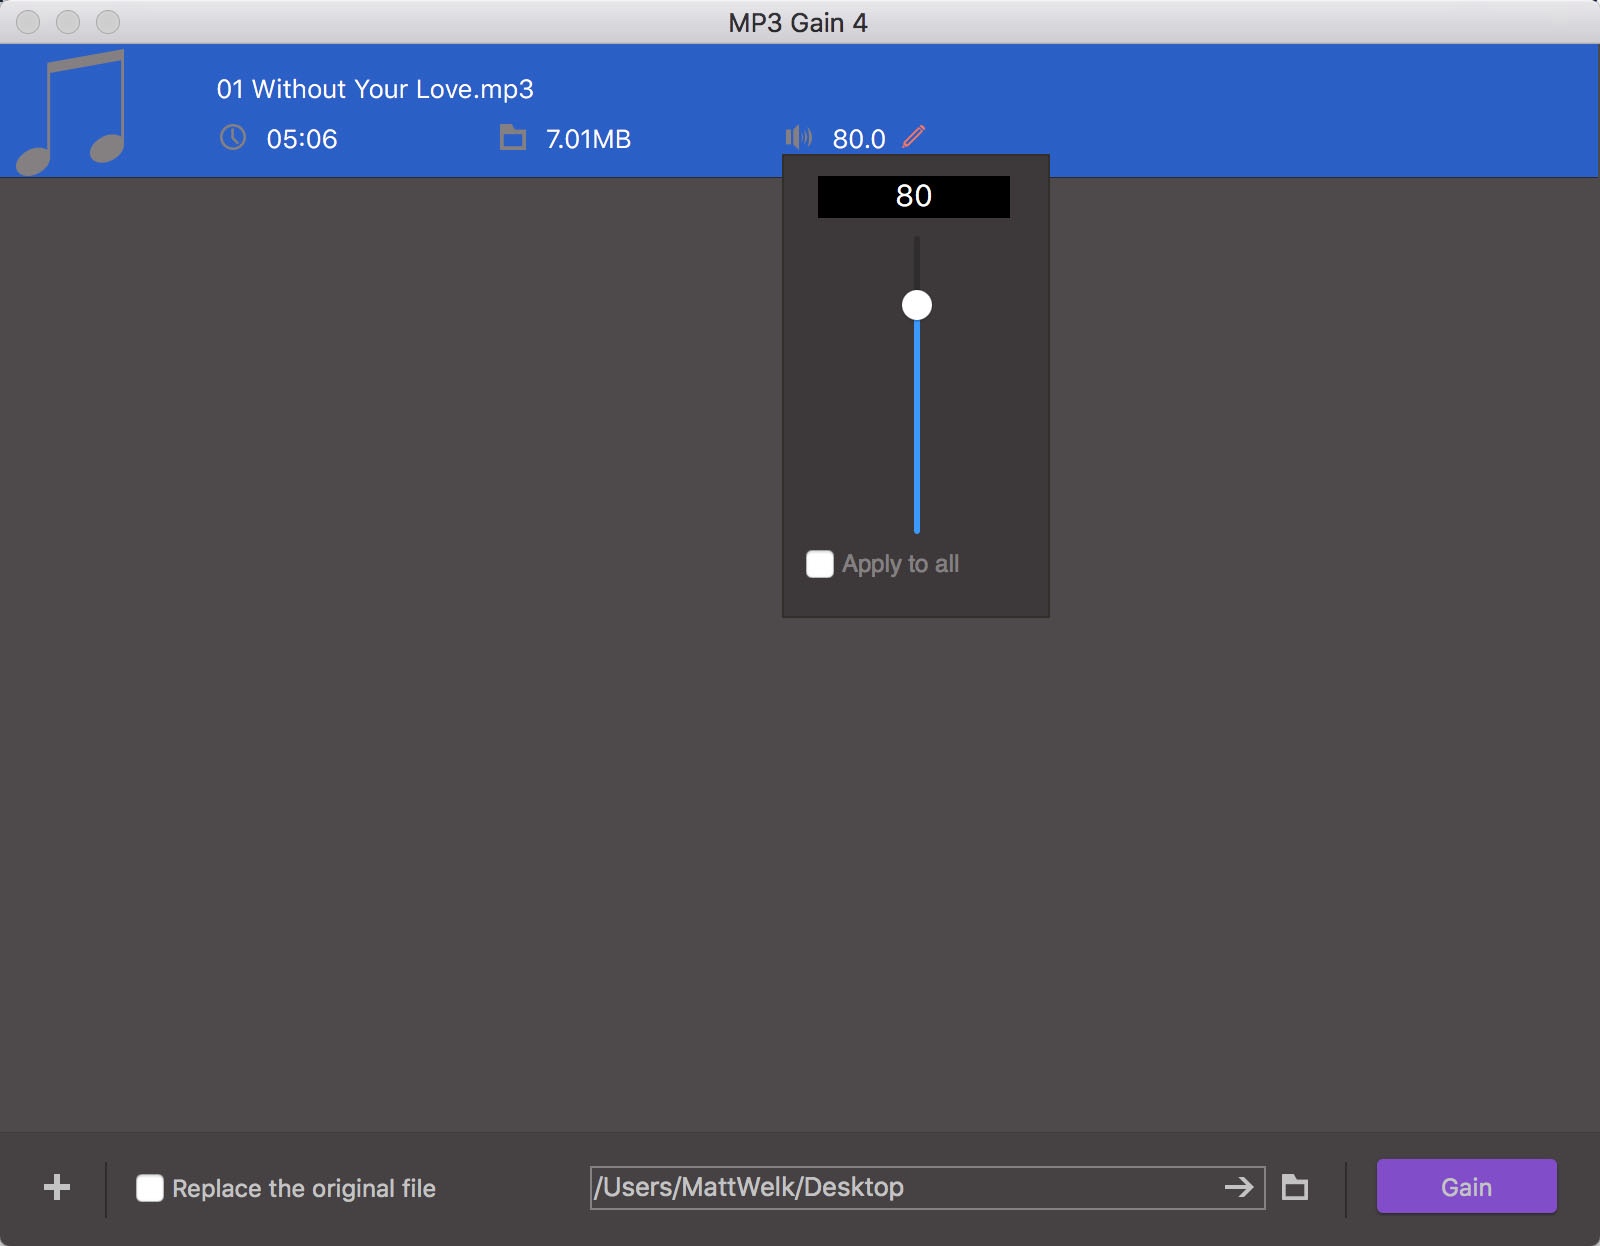Click the volume slider handle

tap(917, 305)
